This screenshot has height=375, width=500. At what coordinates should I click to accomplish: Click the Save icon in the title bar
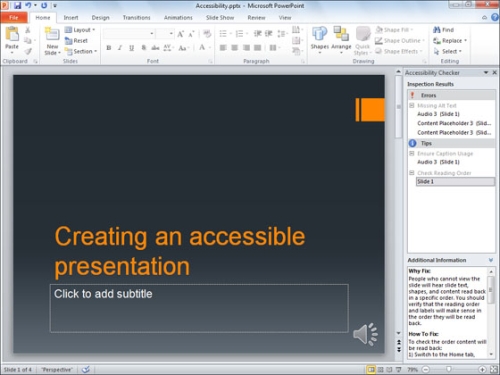click(18, 5)
